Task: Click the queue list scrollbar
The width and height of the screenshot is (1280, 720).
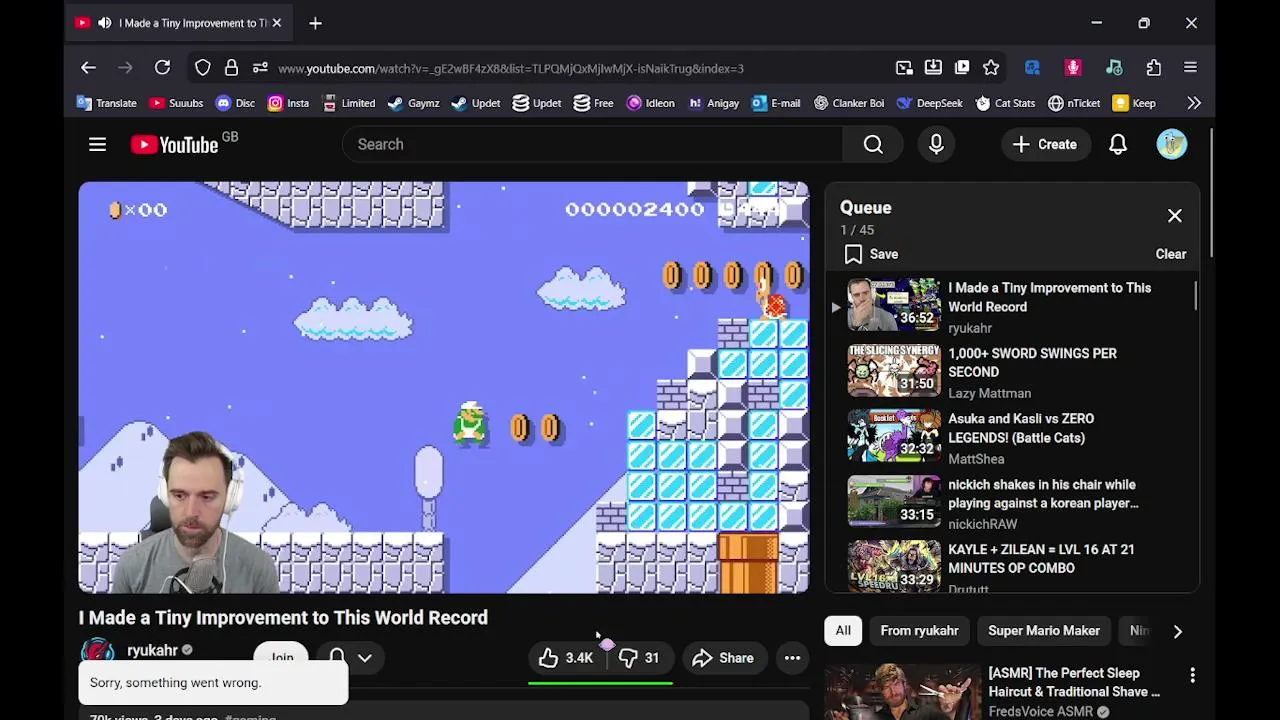Action: pyautogui.click(x=1196, y=295)
